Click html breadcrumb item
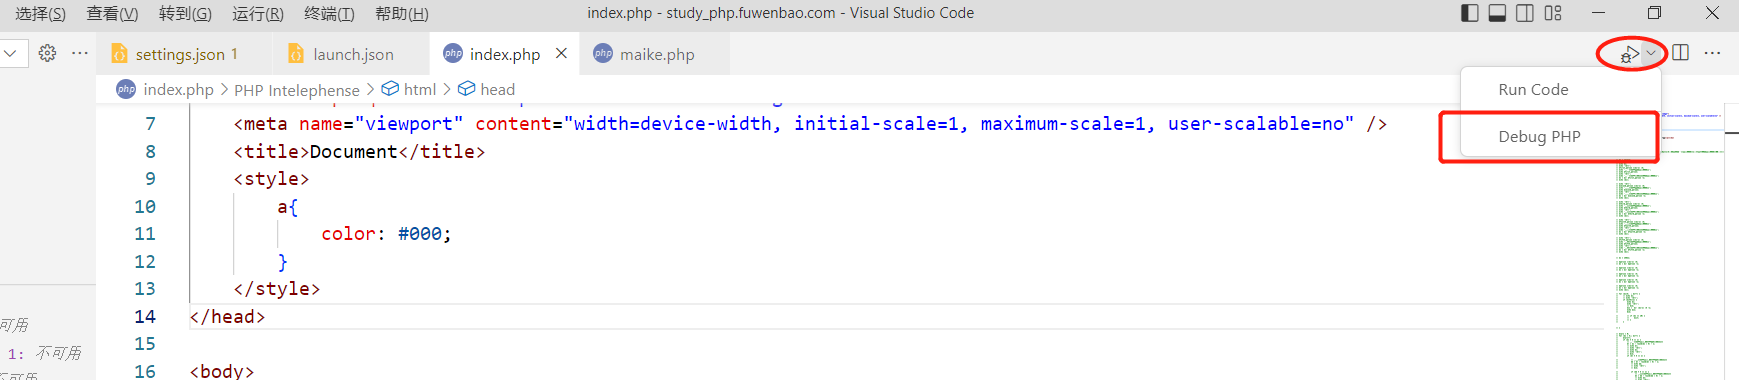The height and width of the screenshot is (380, 1739). click(419, 89)
